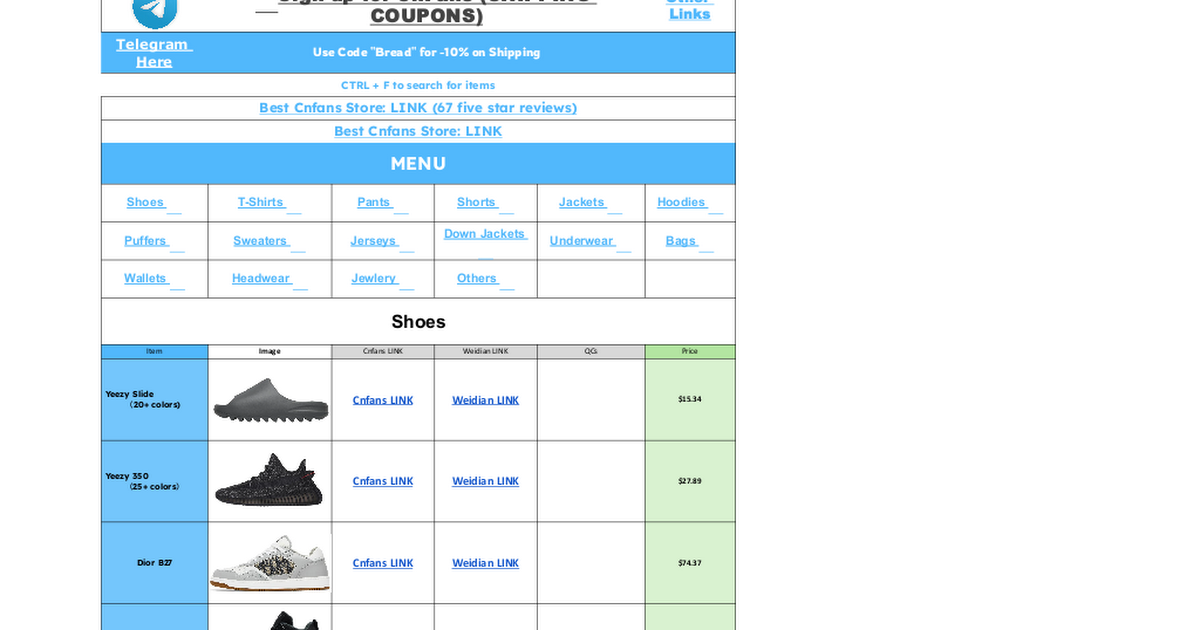Open Weidian LINK for Yeezy 350
The width and height of the screenshot is (1200, 630).
click(485, 481)
